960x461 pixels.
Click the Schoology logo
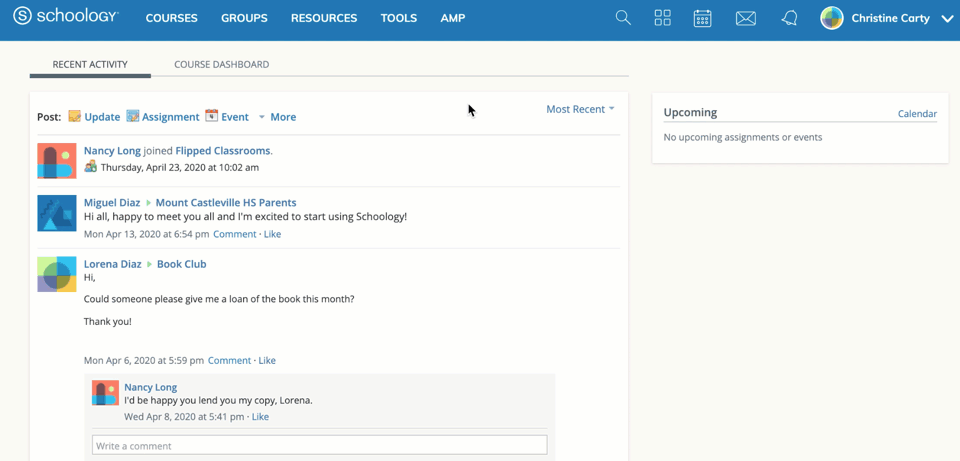(65, 17)
